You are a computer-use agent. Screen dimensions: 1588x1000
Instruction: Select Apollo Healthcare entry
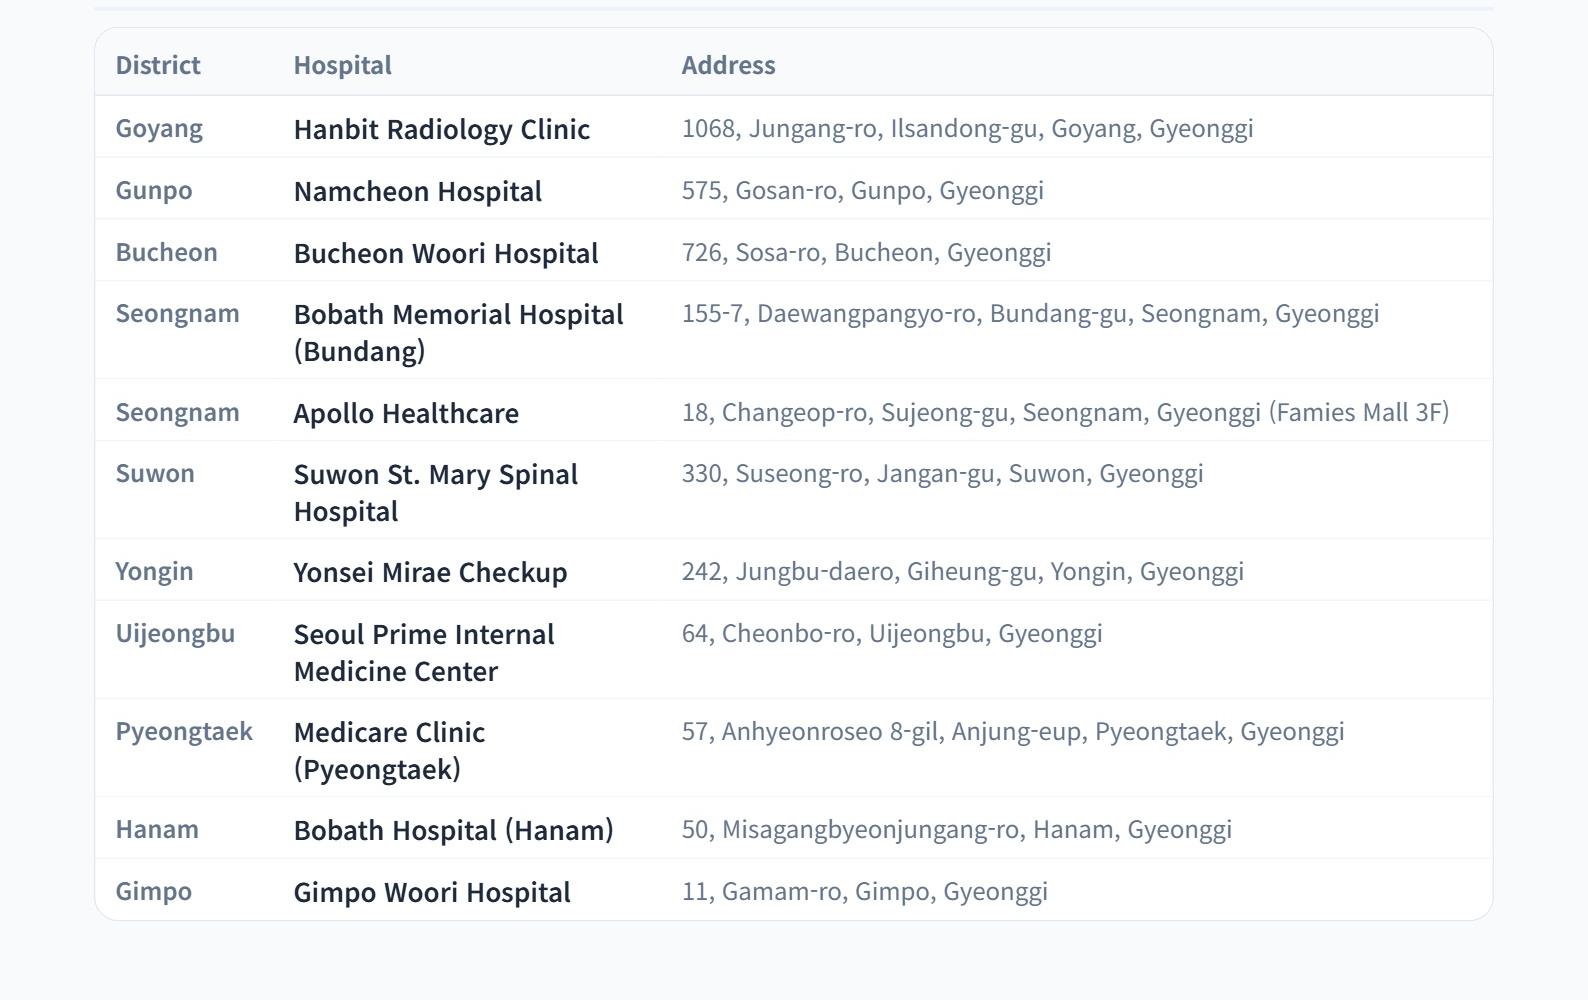405,413
